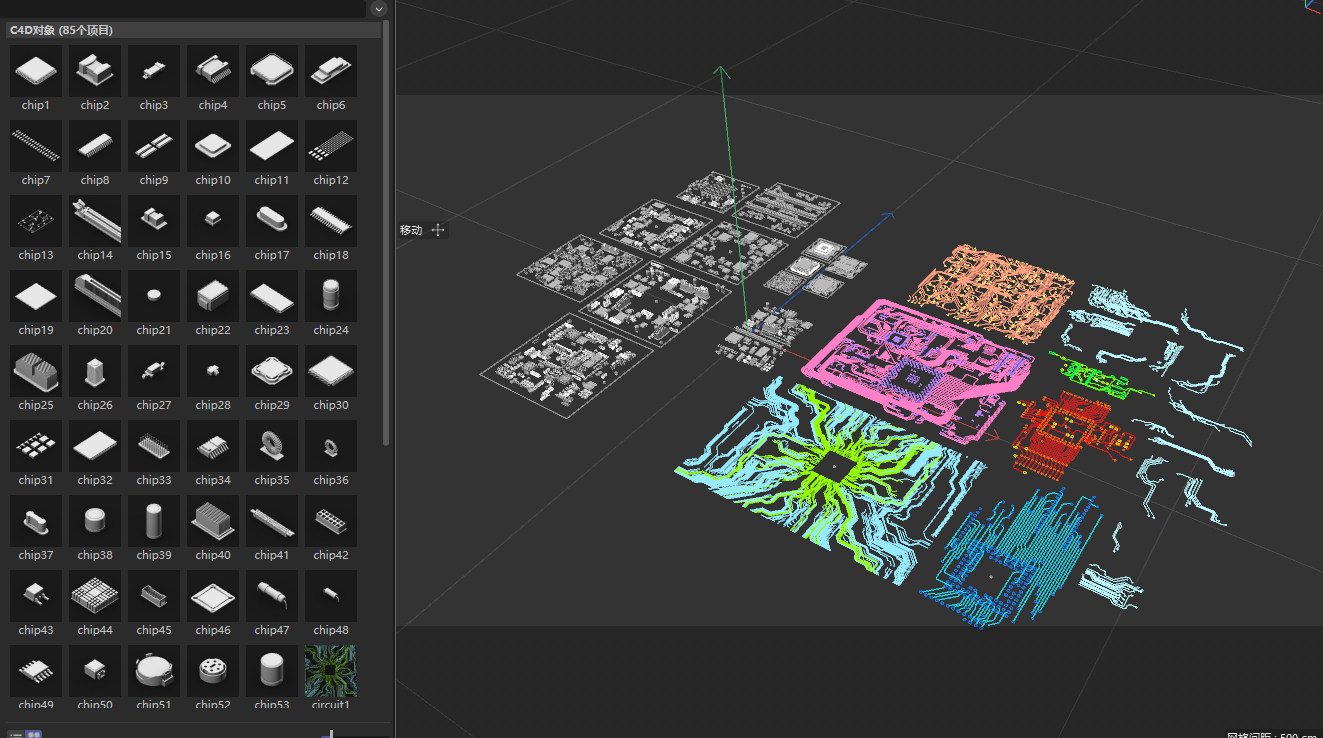Click the chip24 capacitor thumbnail
Image resolution: width=1323 pixels, height=738 pixels.
pos(331,296)
